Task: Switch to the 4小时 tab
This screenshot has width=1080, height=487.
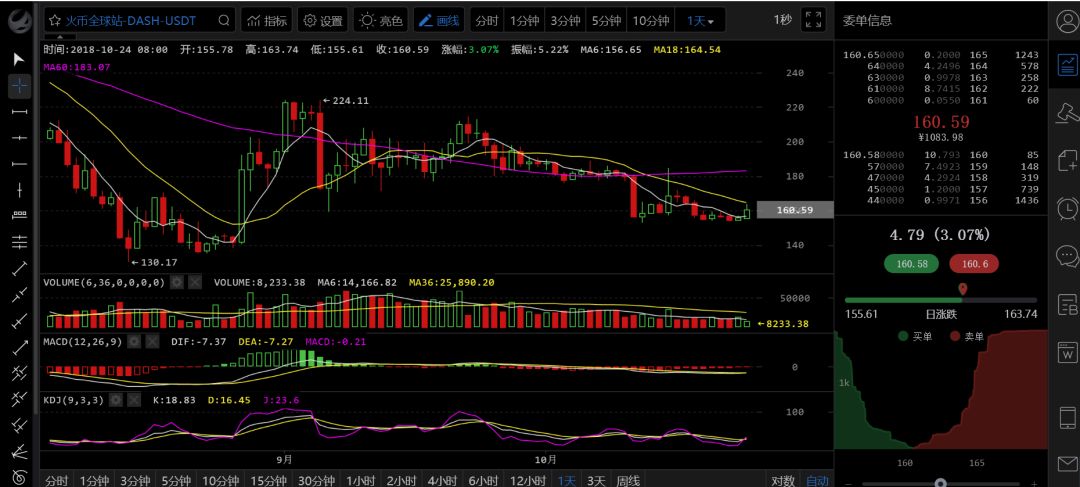Action: tap(442, 480)
